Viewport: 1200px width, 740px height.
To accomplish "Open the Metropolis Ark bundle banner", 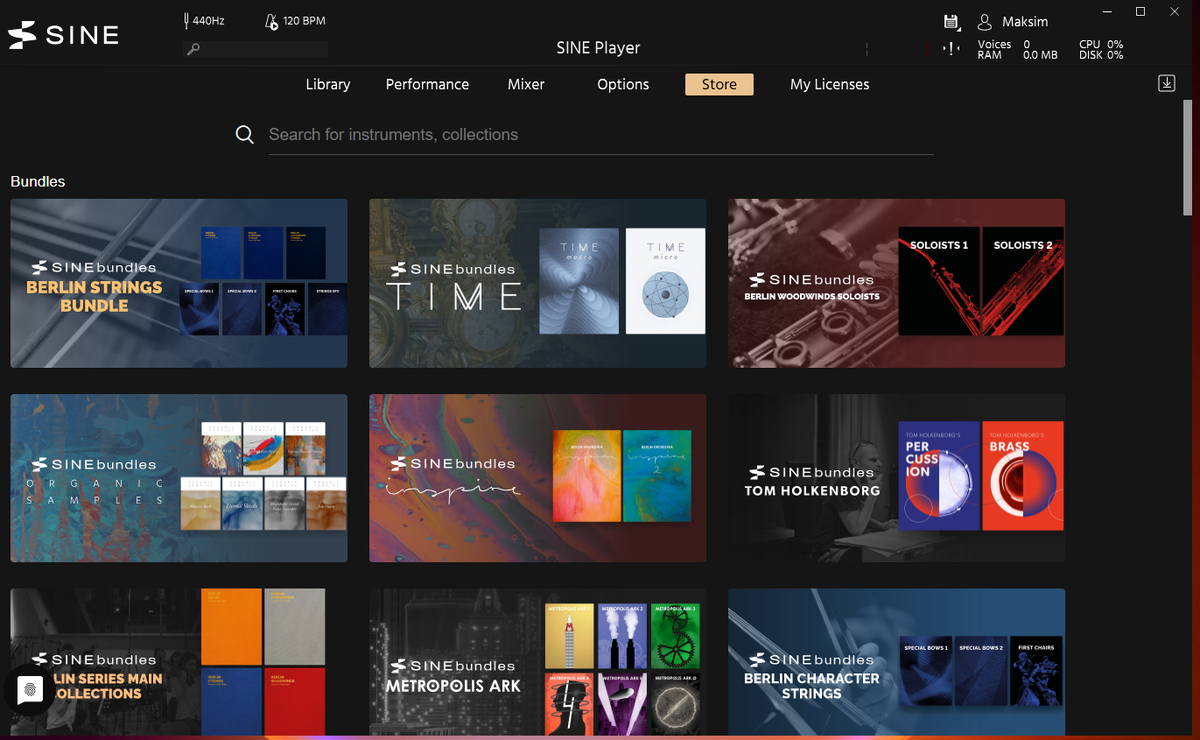I will click(538, 663).
